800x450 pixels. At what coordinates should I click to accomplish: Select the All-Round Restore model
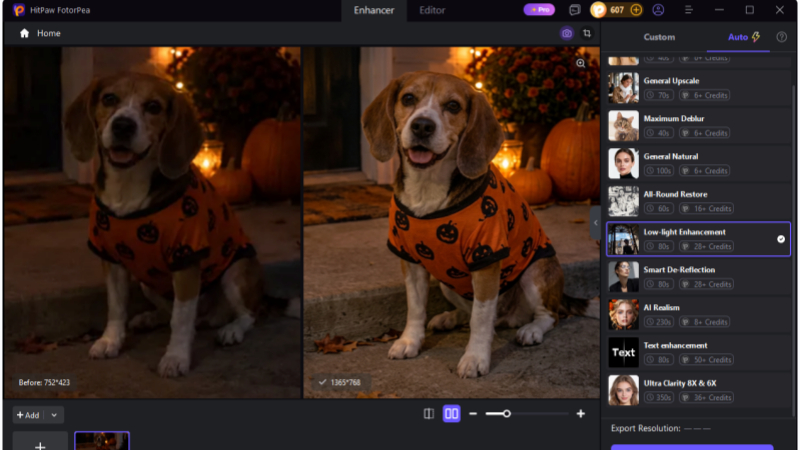(x=698, y=201)
